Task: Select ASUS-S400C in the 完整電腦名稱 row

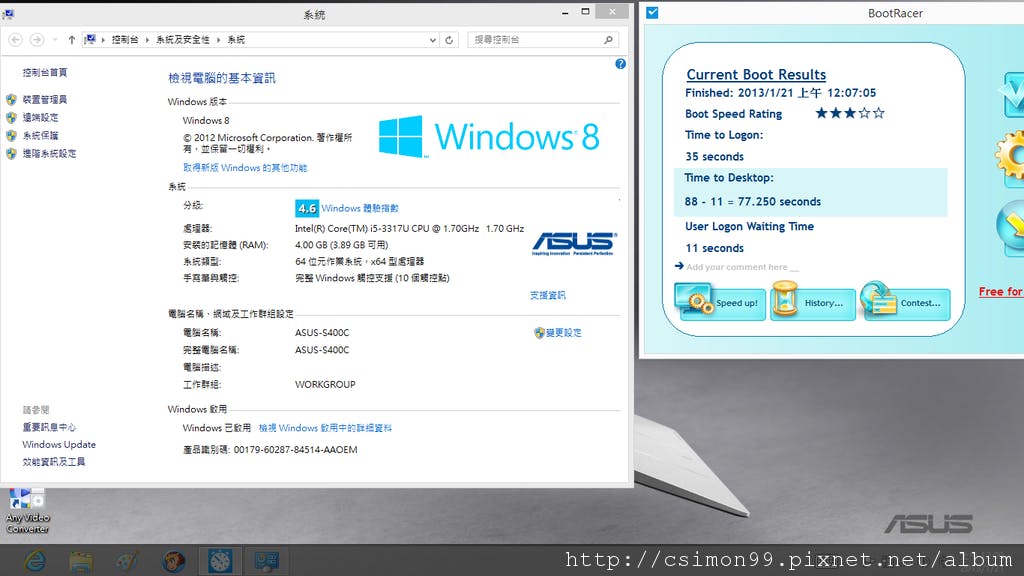Action: [x=322, y=350]
